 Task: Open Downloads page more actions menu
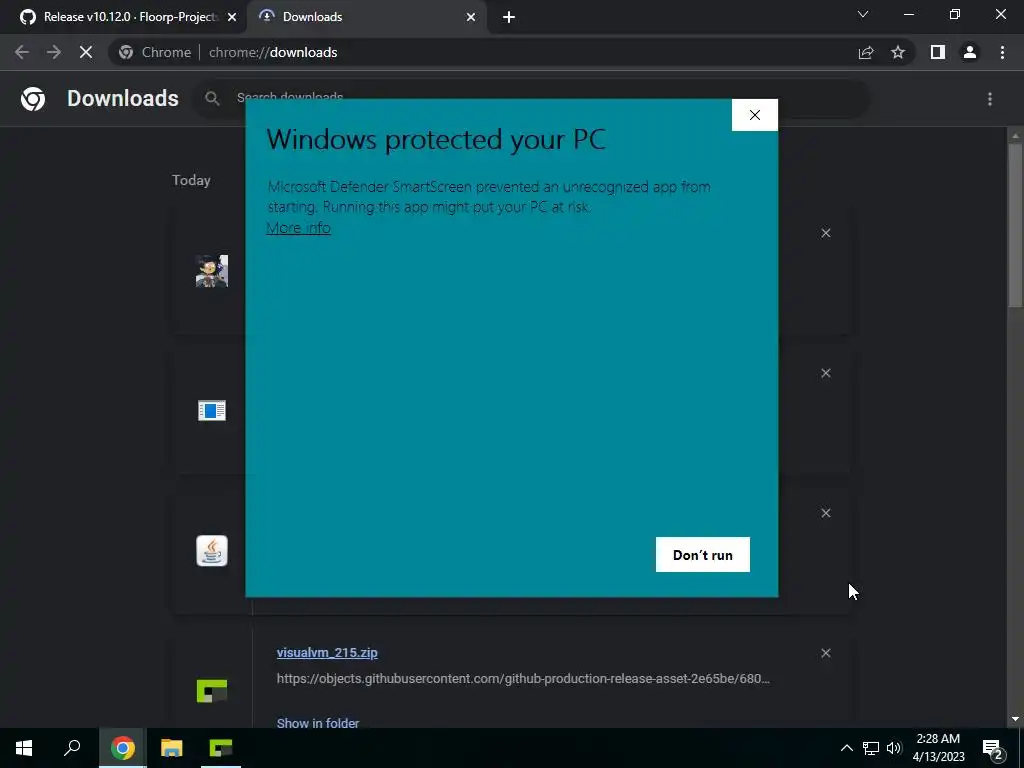[990, 99]
